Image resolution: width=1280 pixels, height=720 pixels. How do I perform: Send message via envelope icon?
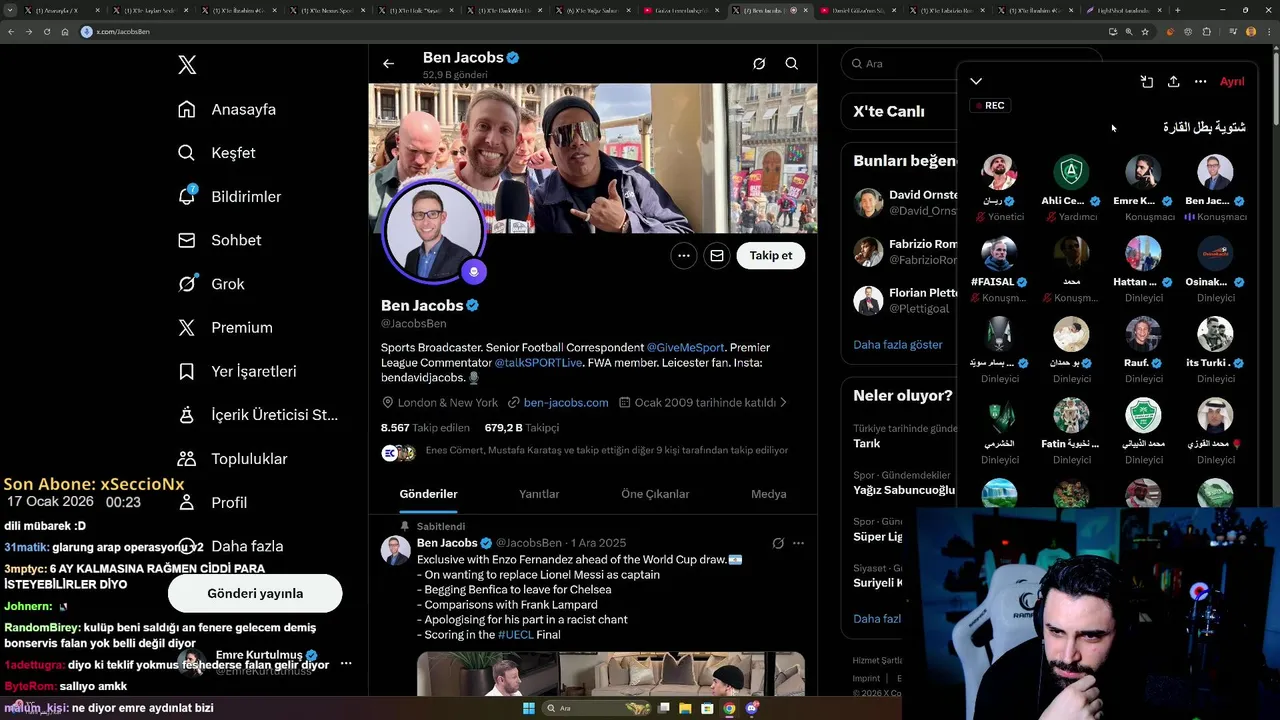point(717,256)
